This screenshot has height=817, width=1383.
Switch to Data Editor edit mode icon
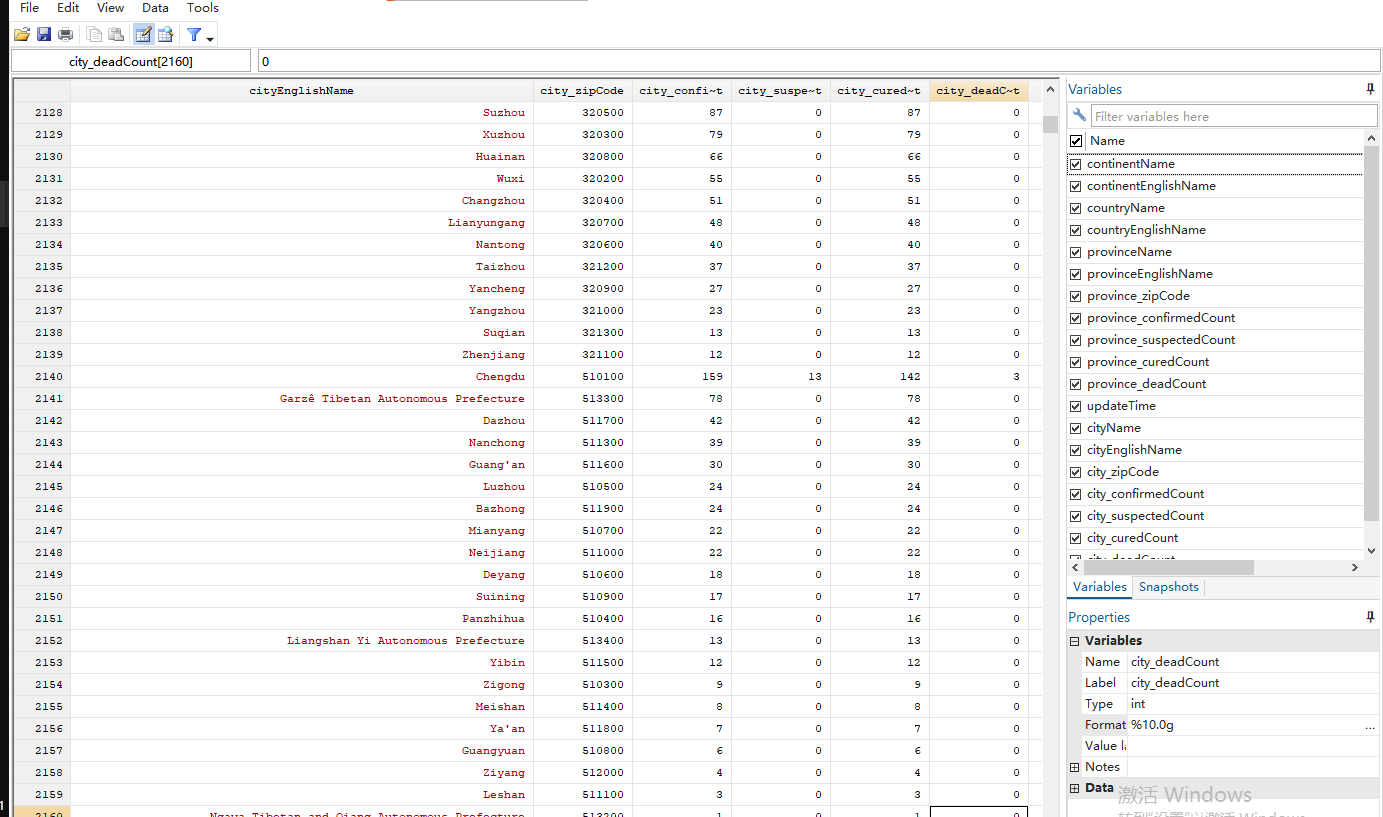pos(143,35)
